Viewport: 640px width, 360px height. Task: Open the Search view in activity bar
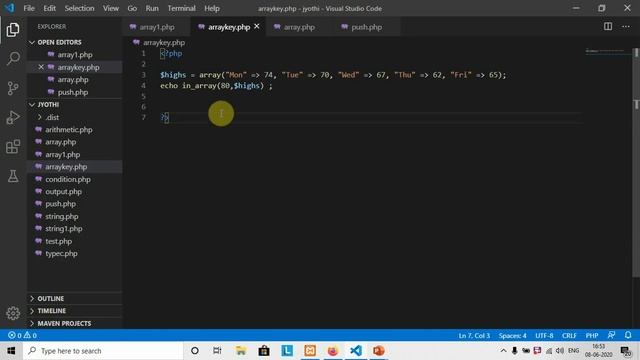(x=13, y=58)
